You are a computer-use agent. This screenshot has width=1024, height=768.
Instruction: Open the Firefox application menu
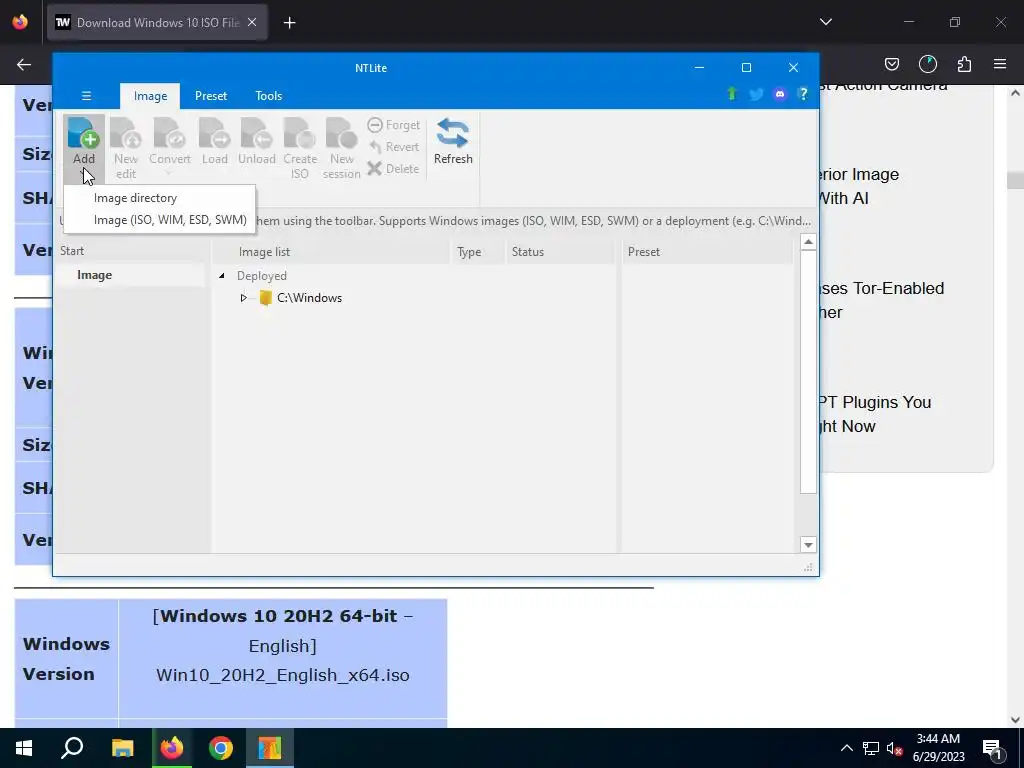(x=1000, y=64)
